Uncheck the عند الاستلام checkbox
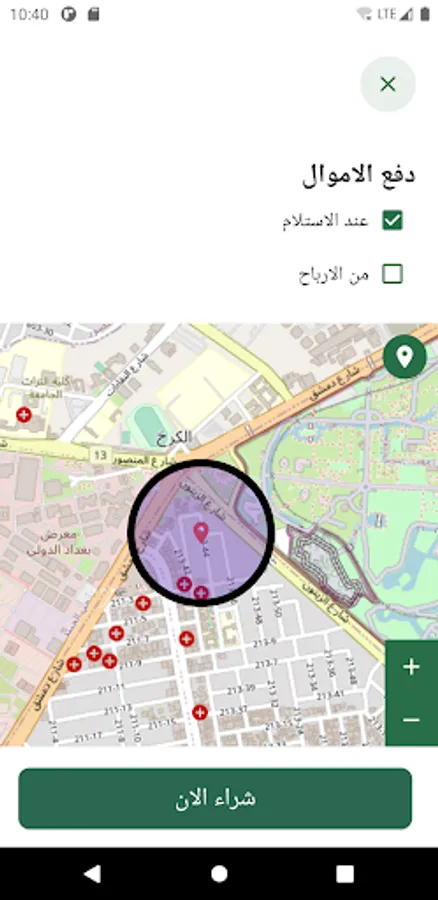This screenshot has width=438, height=900. 393,220
